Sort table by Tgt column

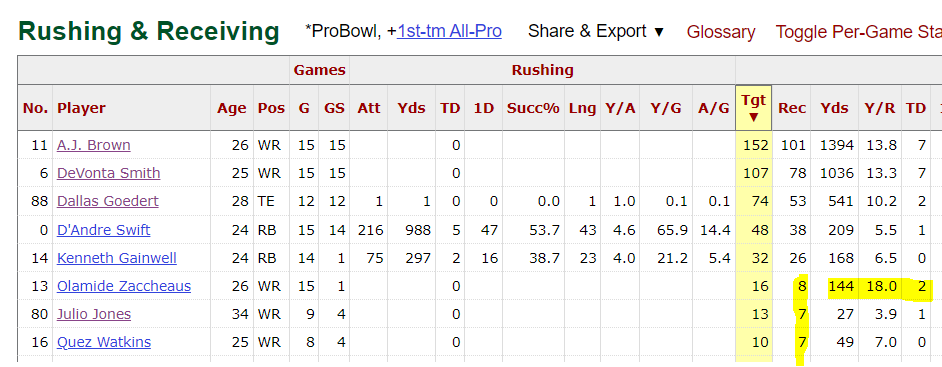[754, 108]
